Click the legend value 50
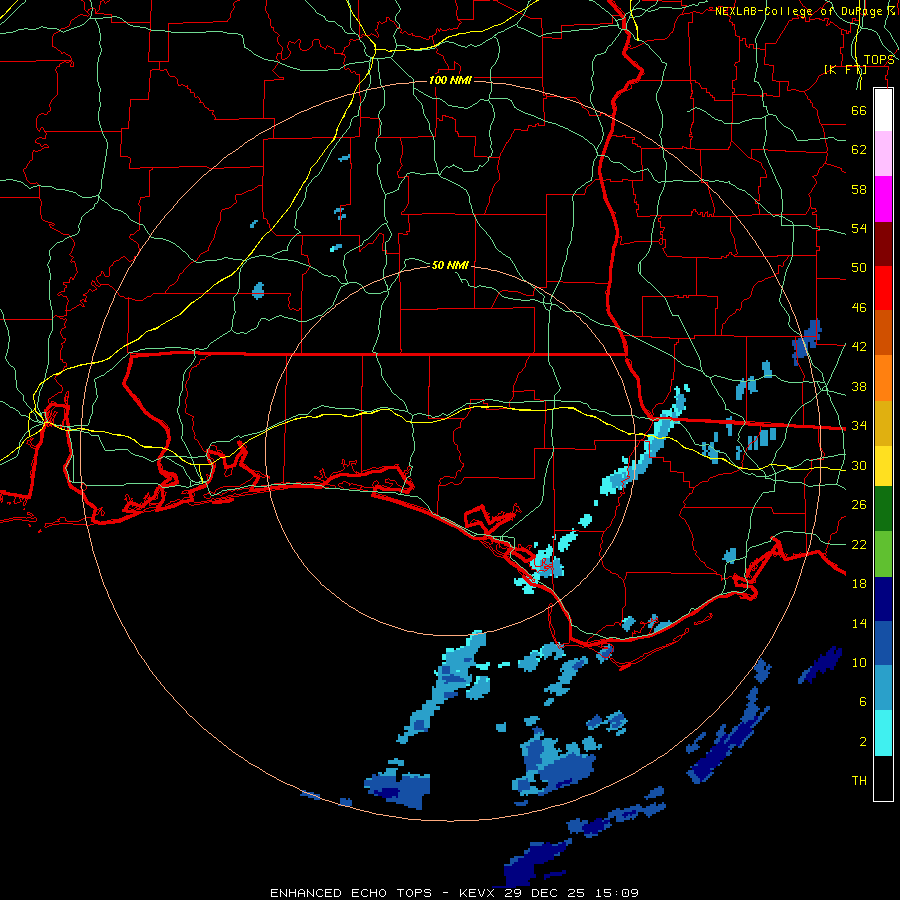This screenshot has height=900, width=900. pos(859,267)
